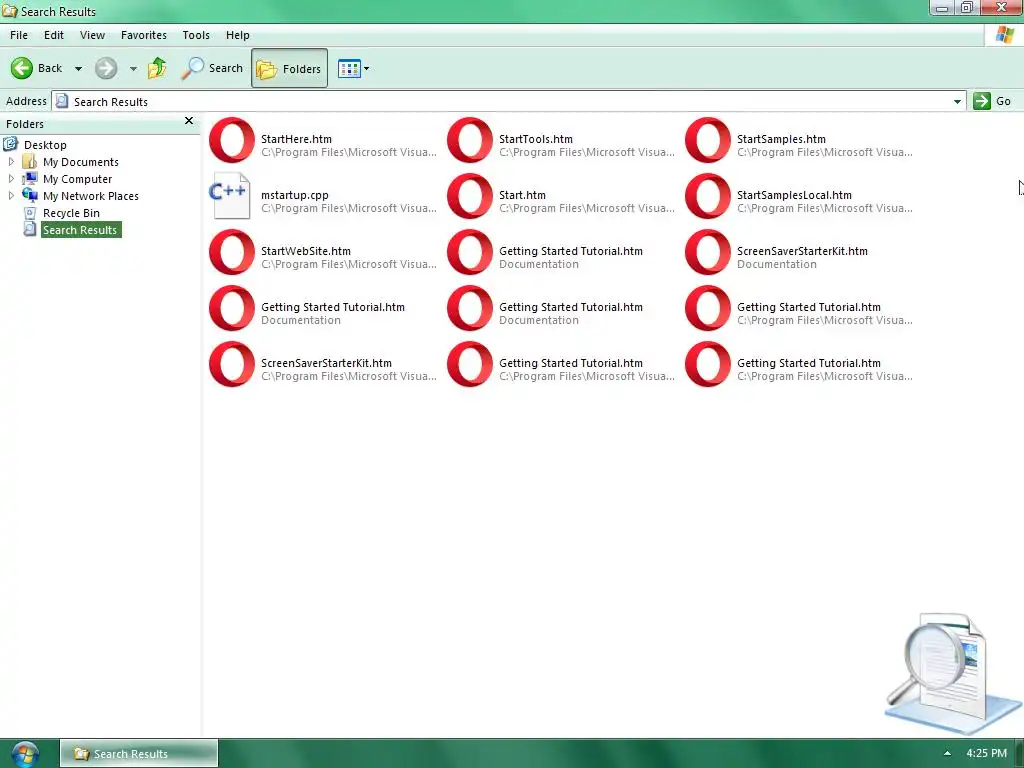Open the Favorites menu
The image size is (1024, 768).
point(144,35)
